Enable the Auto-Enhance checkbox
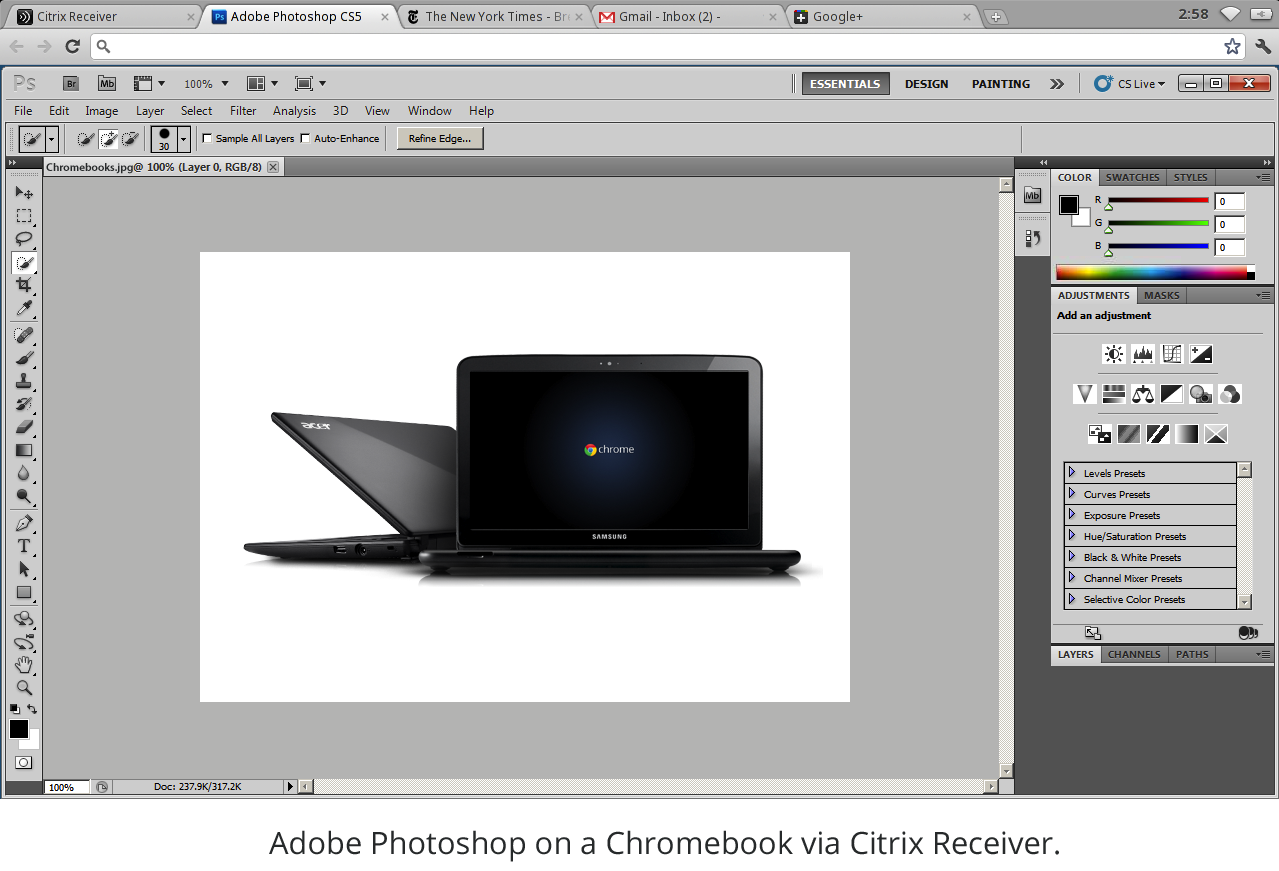The image size is (1279, 871). coord(305,138)
